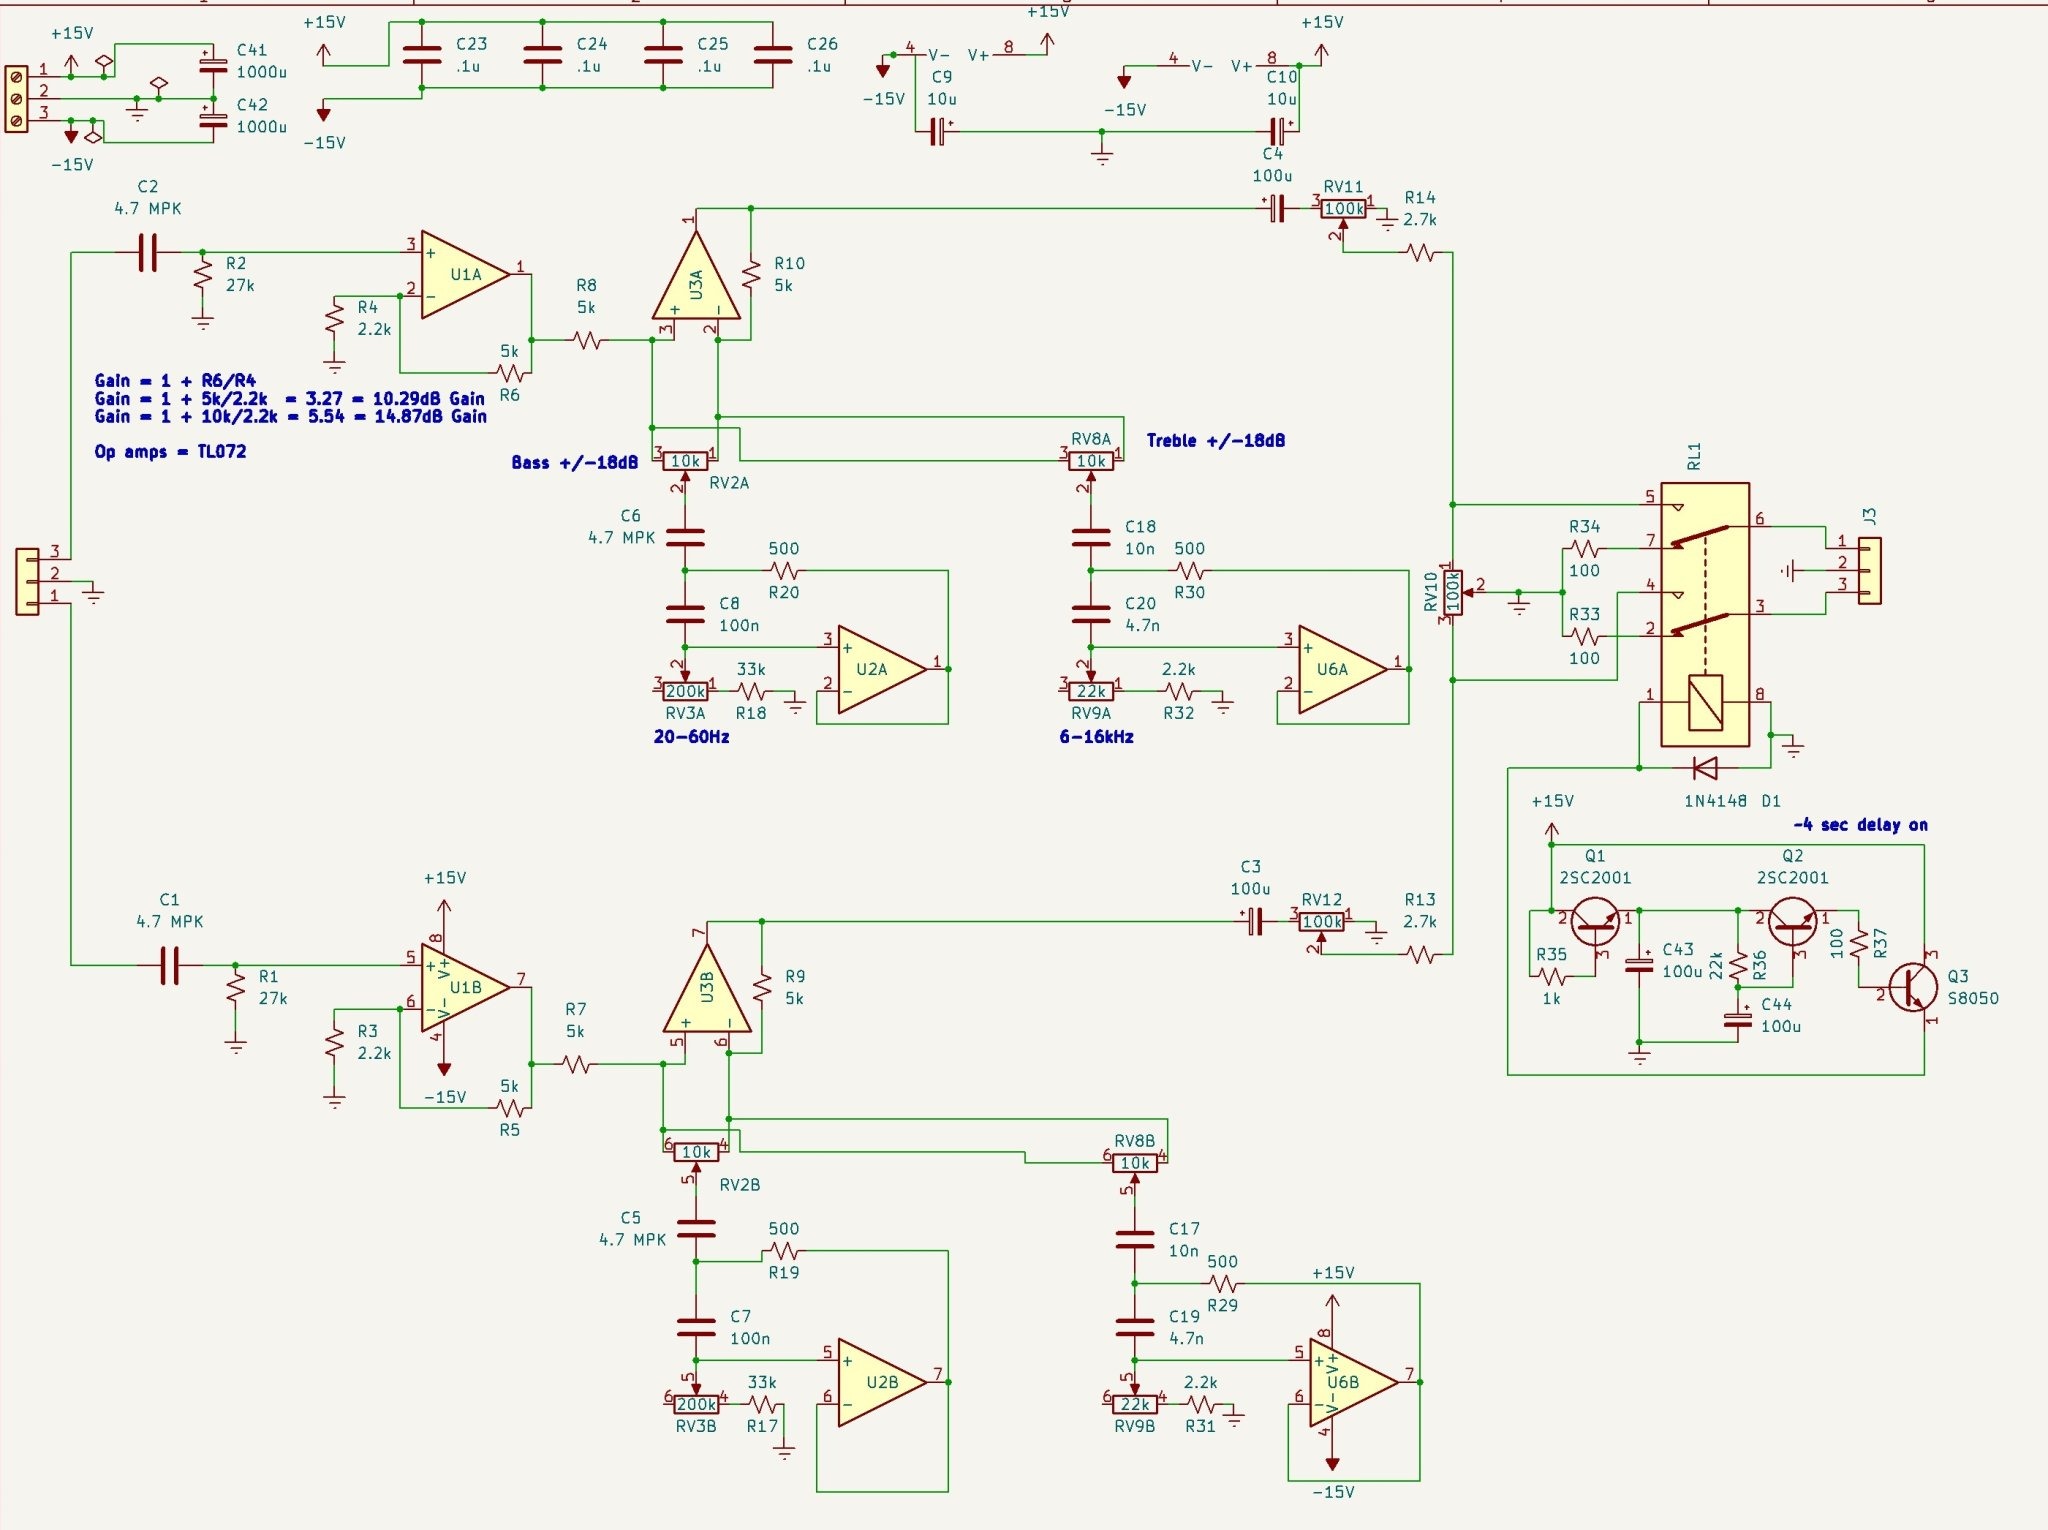Click the R10 5k resistor symbol

751,274
